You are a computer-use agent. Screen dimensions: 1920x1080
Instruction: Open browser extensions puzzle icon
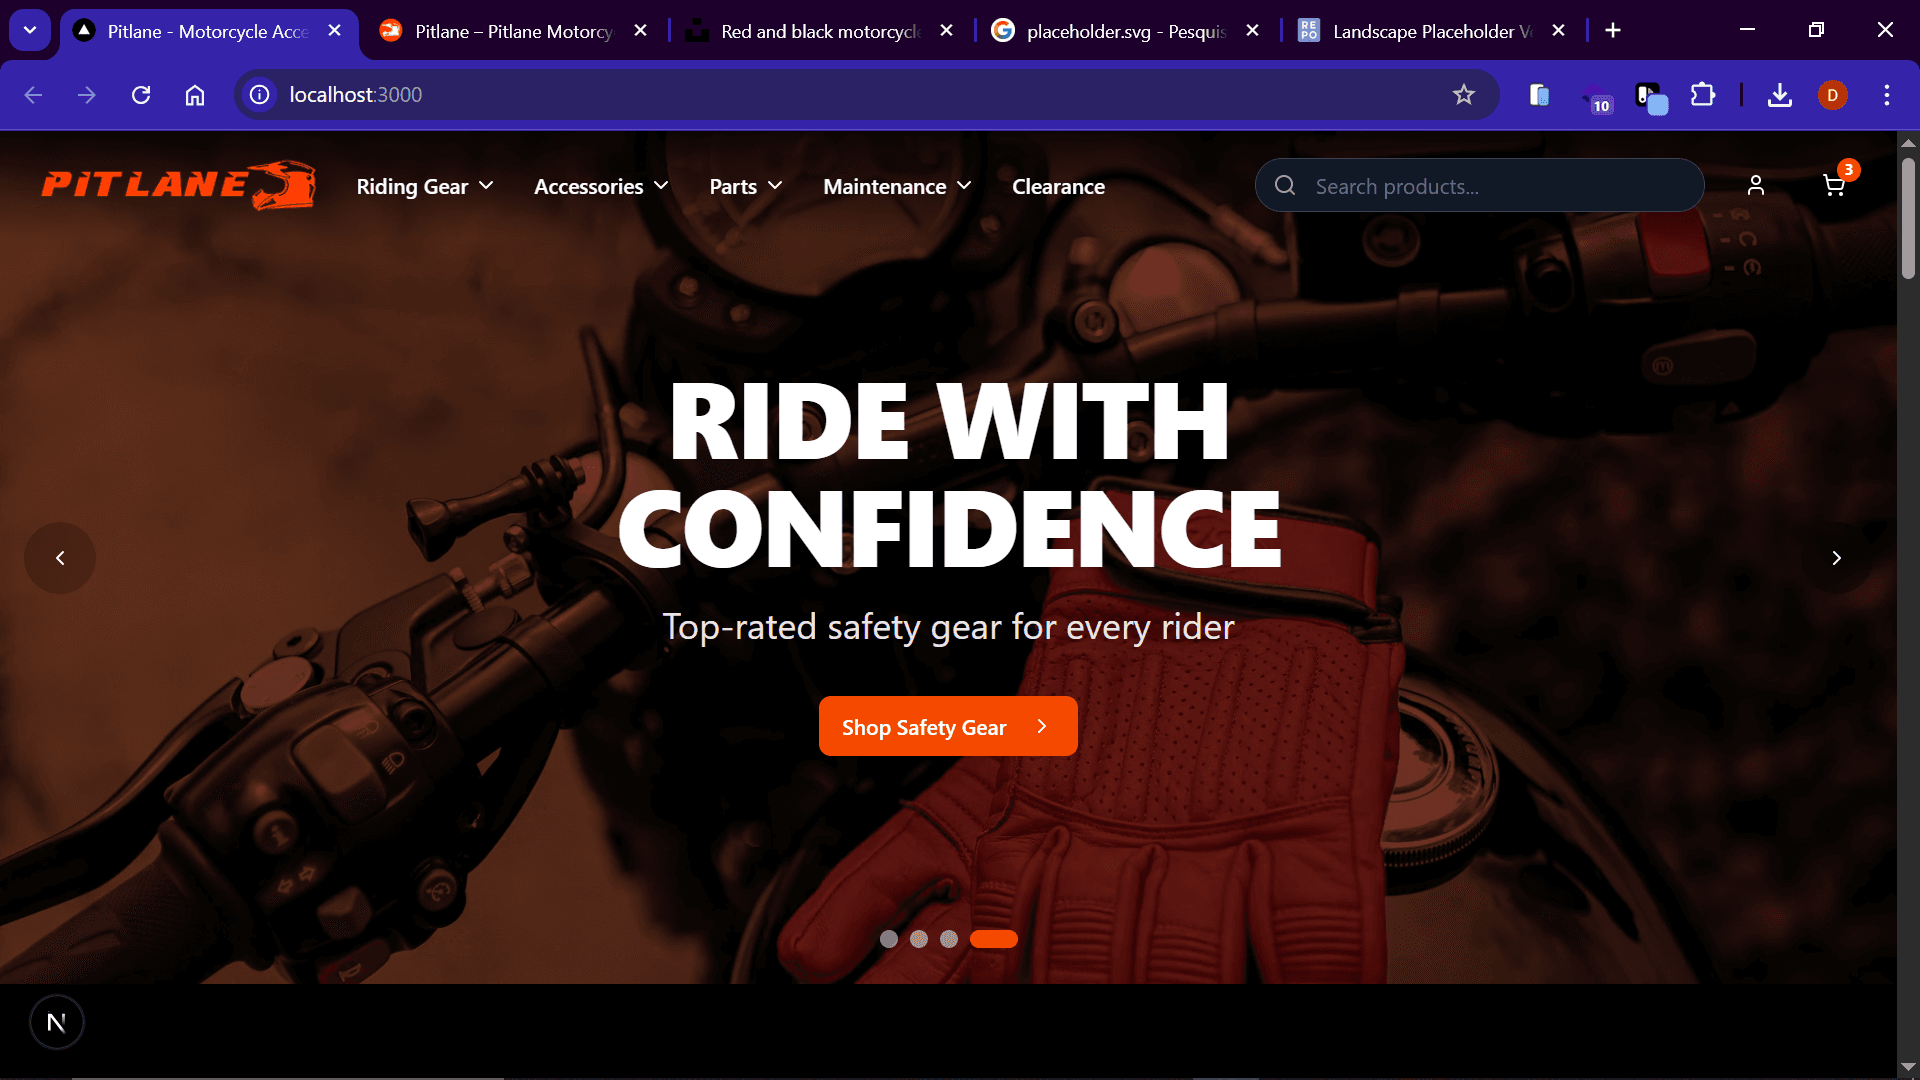point(1702,95)
